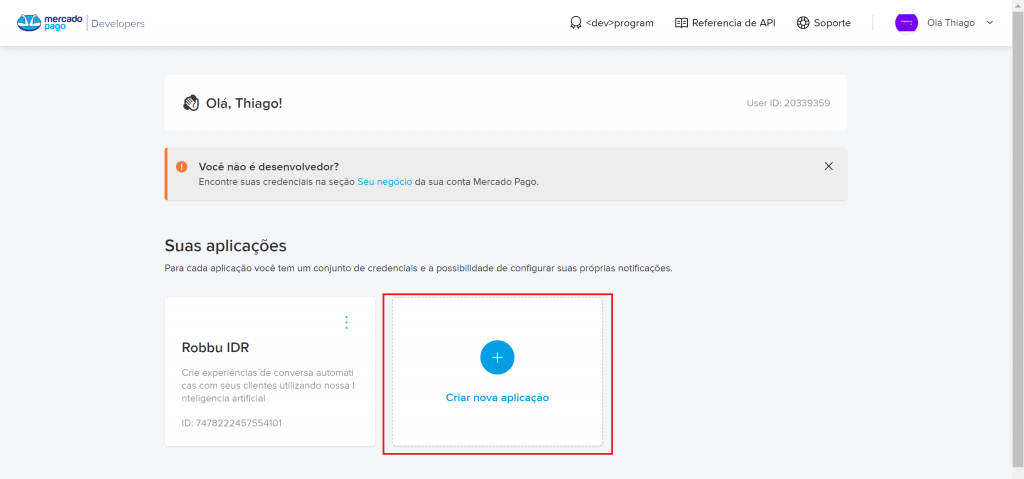Image resolution: width=1024 pixels, height=479 pixels.
Task: Click the orange warning icon in the banner
Action: (182, 166)
